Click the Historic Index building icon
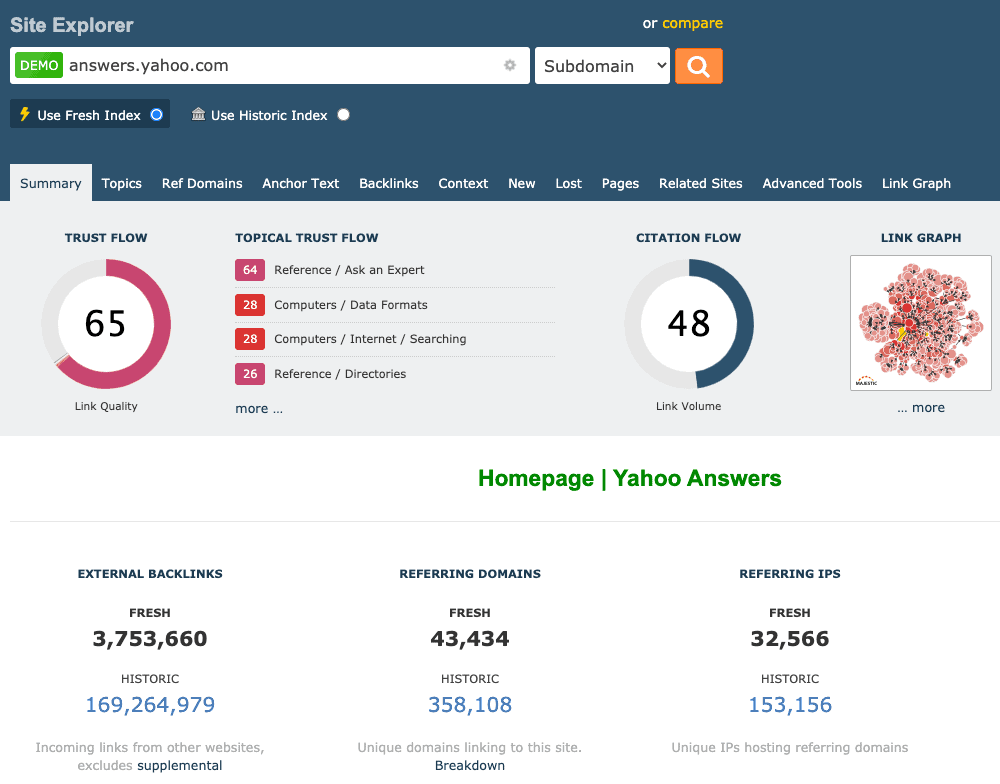This screenshot has width=1000, height=784. [x=198, y=115]
